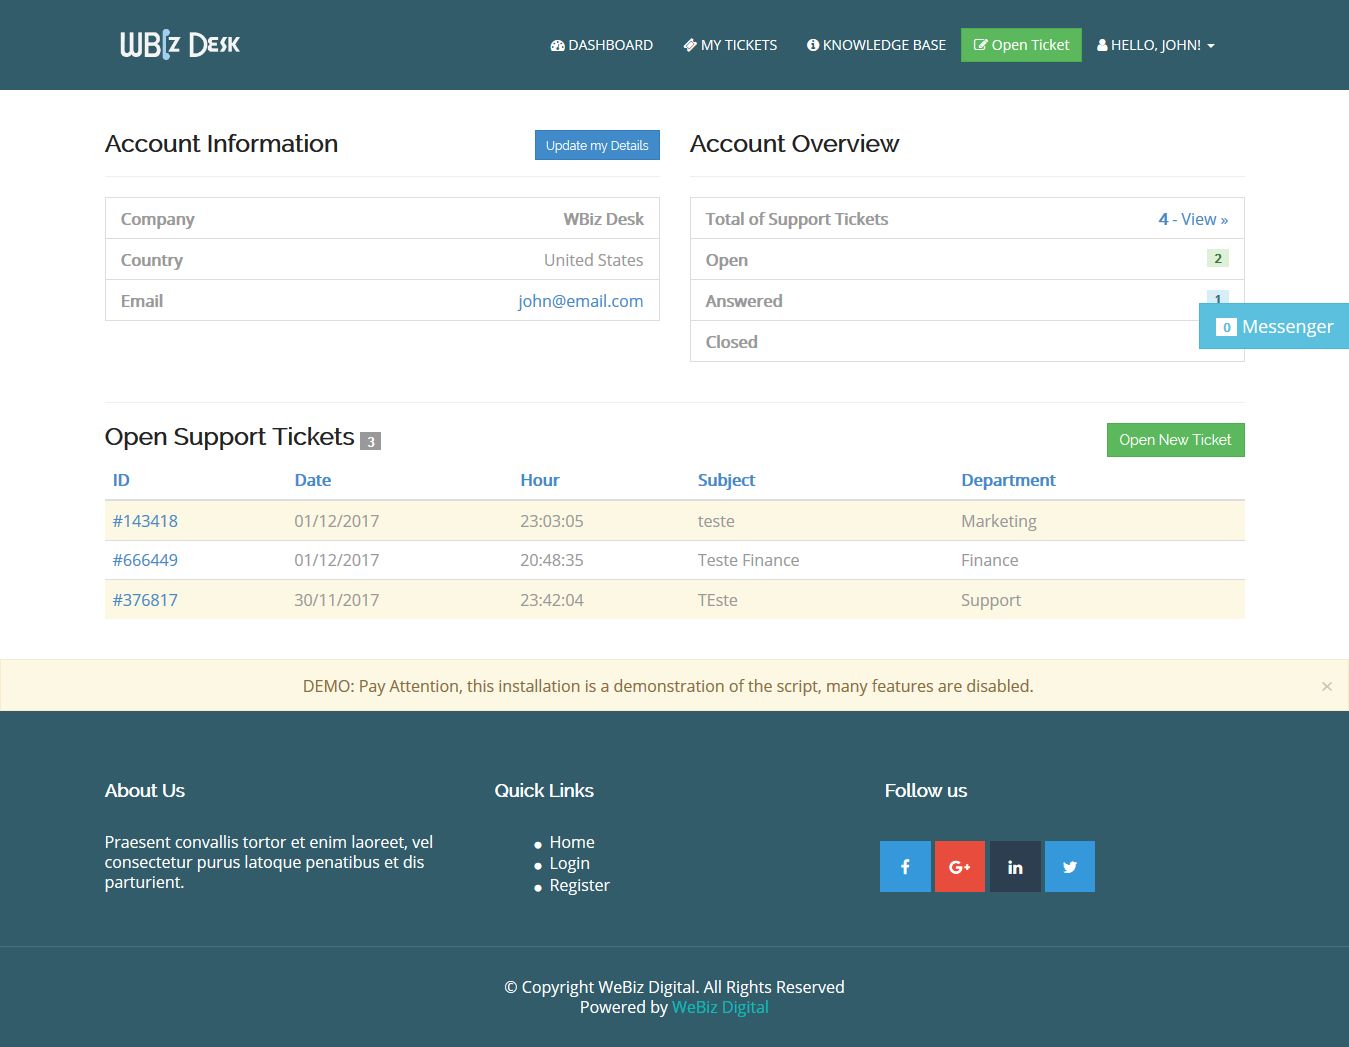The image size is (1349, 1047).
Task: Open the LinkedIn social icon
Action: click(x=1015, y=866)
